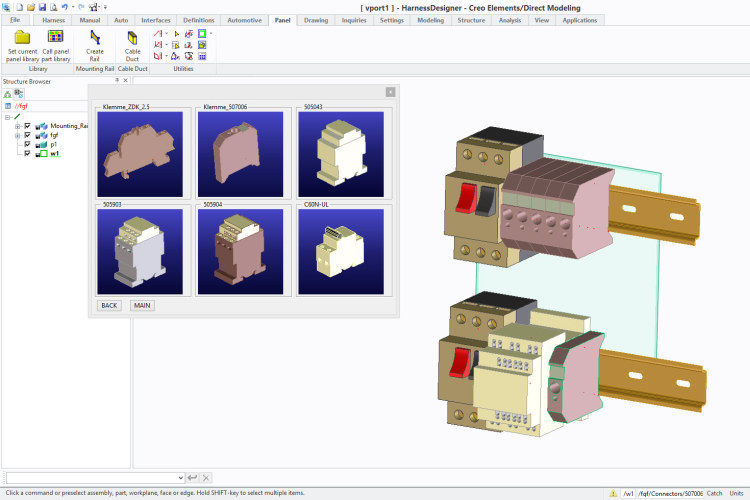Click the Redo arrow icon
The height and width of the screenshot is (500, 750).
tap(81, 7)
